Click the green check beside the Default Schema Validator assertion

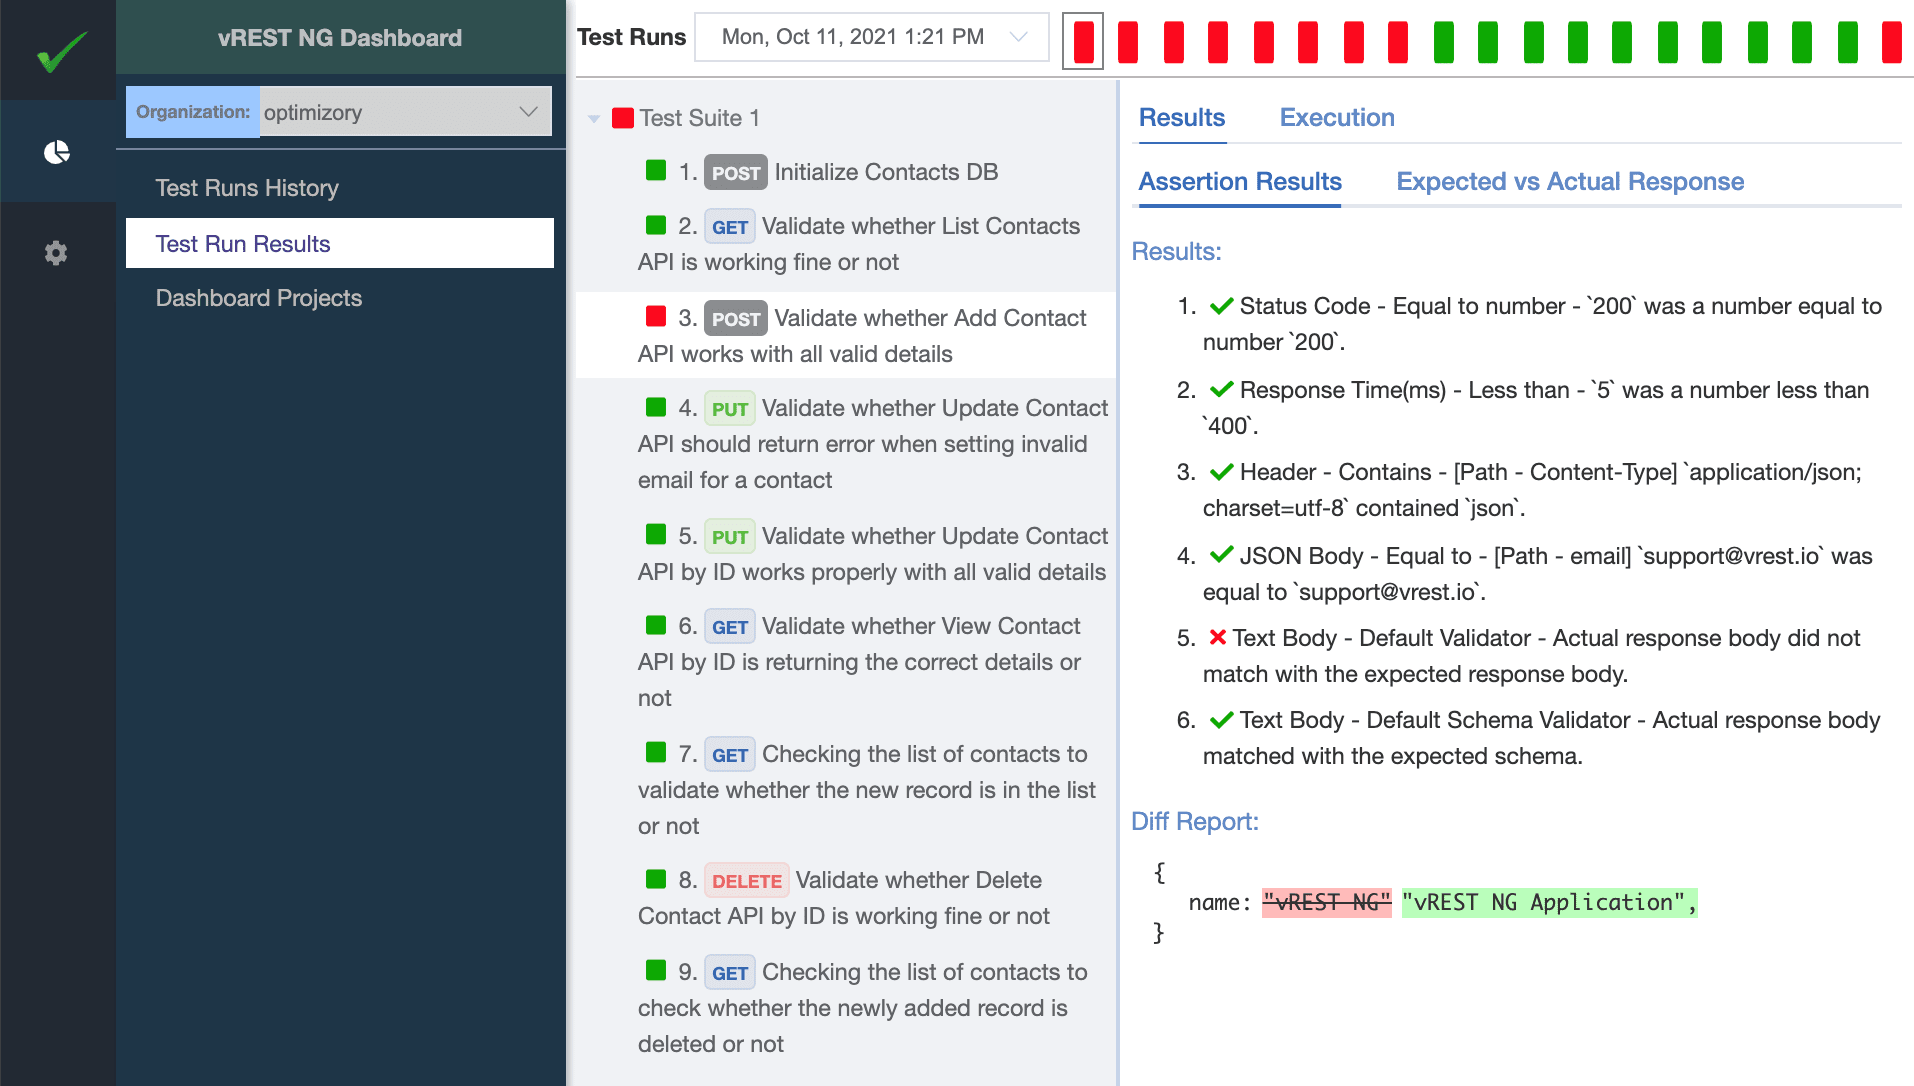1221,719
